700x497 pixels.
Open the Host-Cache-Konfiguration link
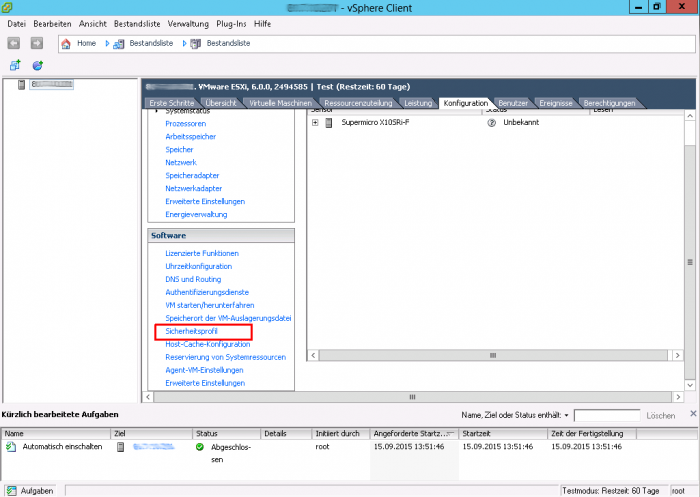[208, 344]
